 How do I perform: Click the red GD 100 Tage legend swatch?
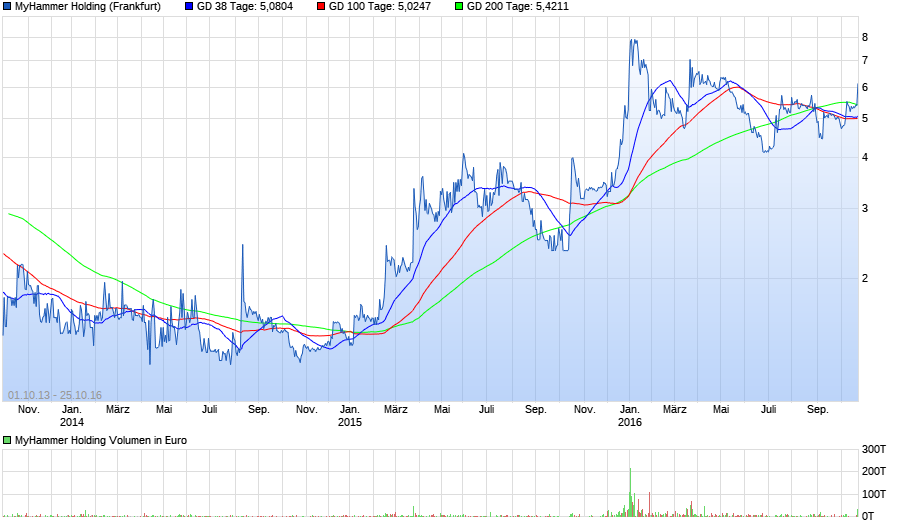click(321, 7)
